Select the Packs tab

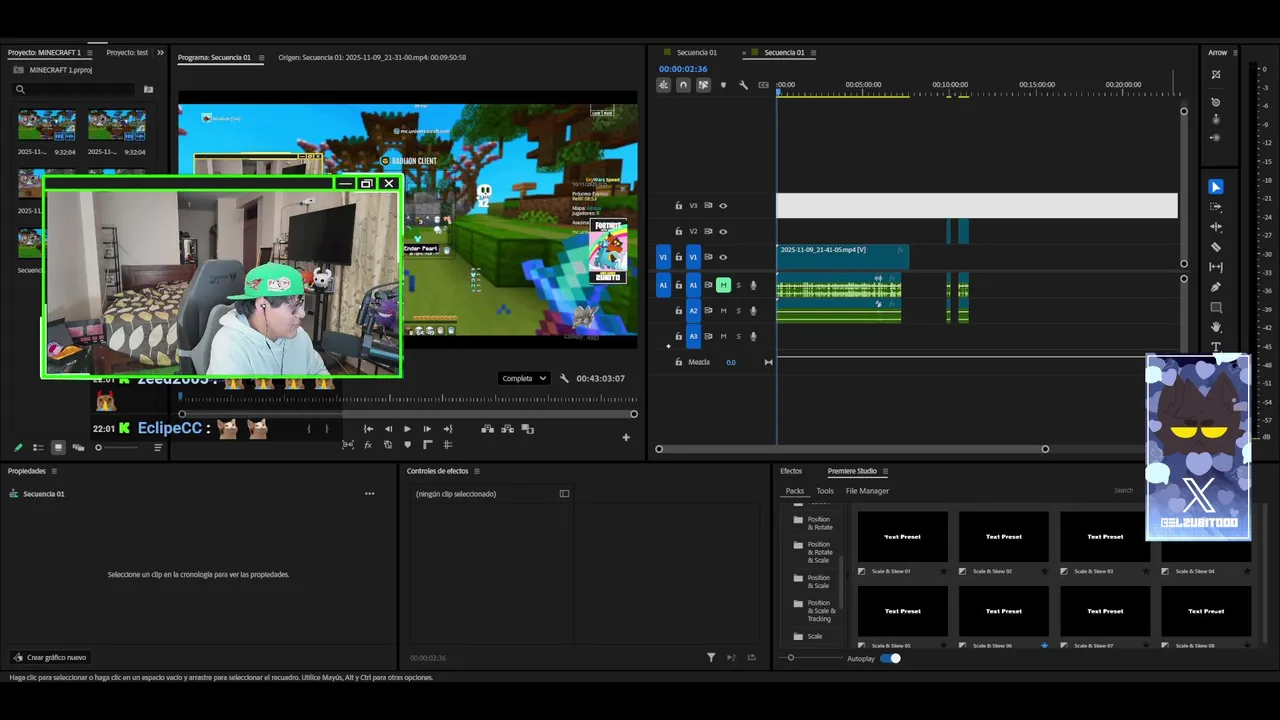[795, 491]
